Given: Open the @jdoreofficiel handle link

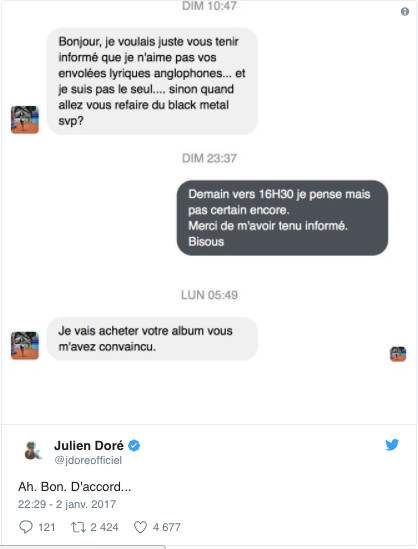Looking at the screenshot, I should (88, 460).
